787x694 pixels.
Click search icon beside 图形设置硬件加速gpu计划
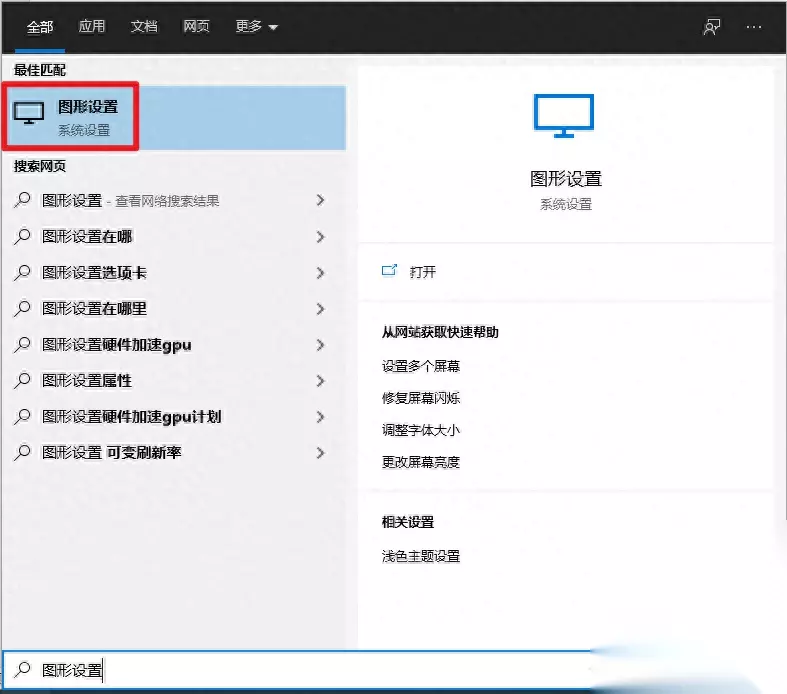[23, 417]
